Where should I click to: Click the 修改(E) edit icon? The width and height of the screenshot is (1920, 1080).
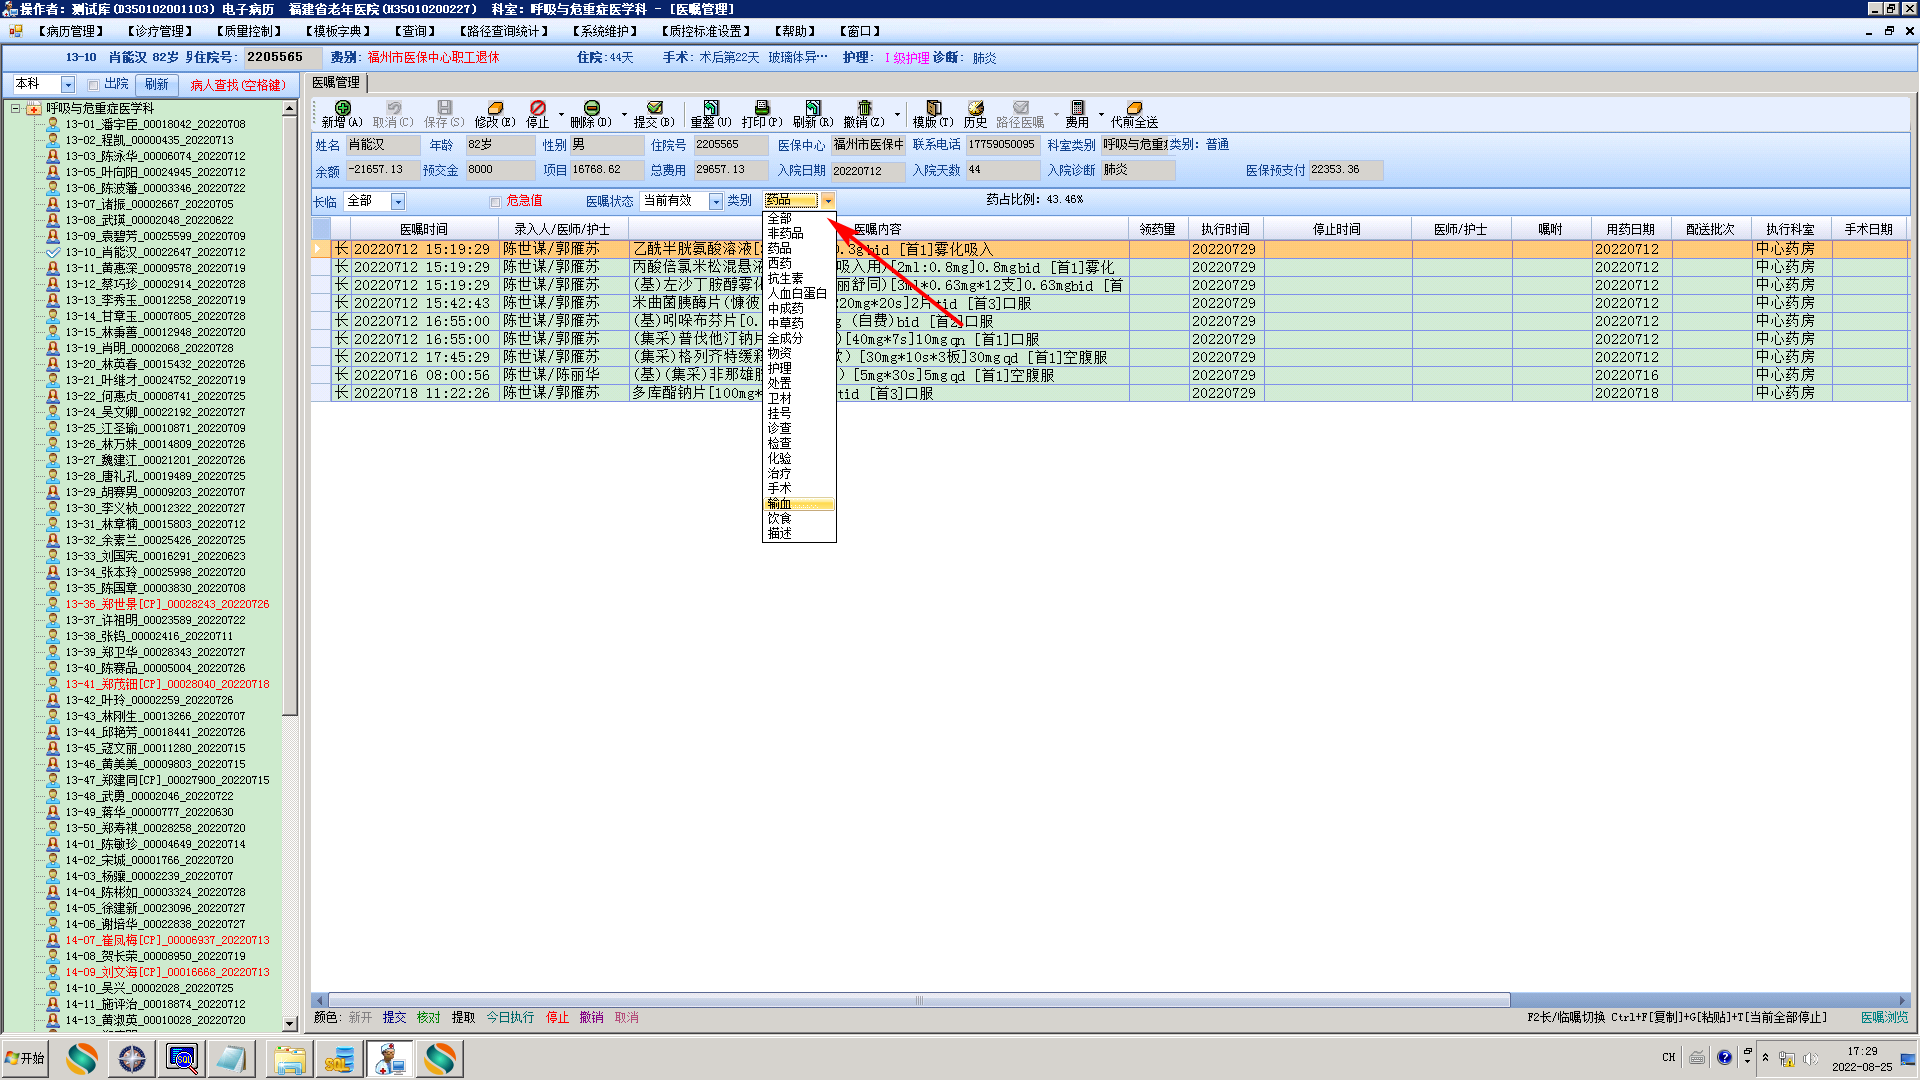tap(494, 108)
